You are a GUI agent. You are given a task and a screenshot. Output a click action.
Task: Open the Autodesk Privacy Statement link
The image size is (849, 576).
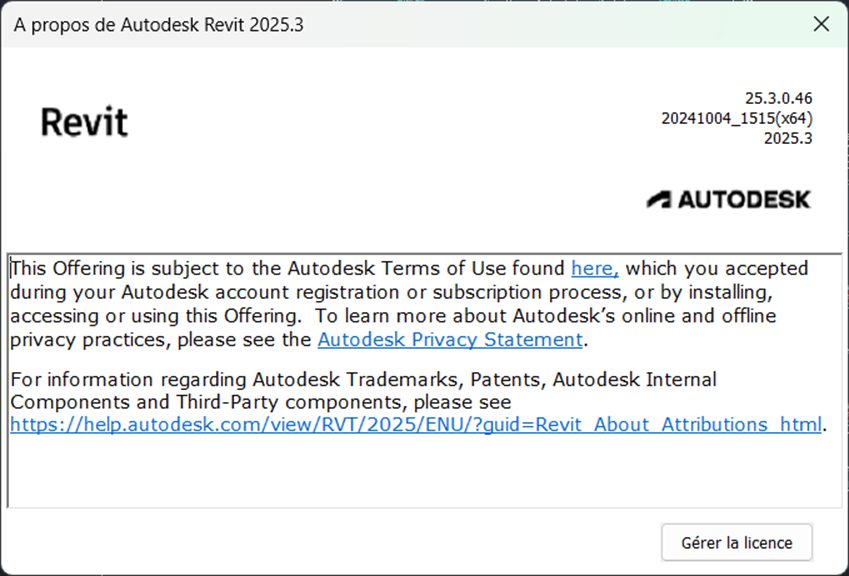(x=450, y=339)
